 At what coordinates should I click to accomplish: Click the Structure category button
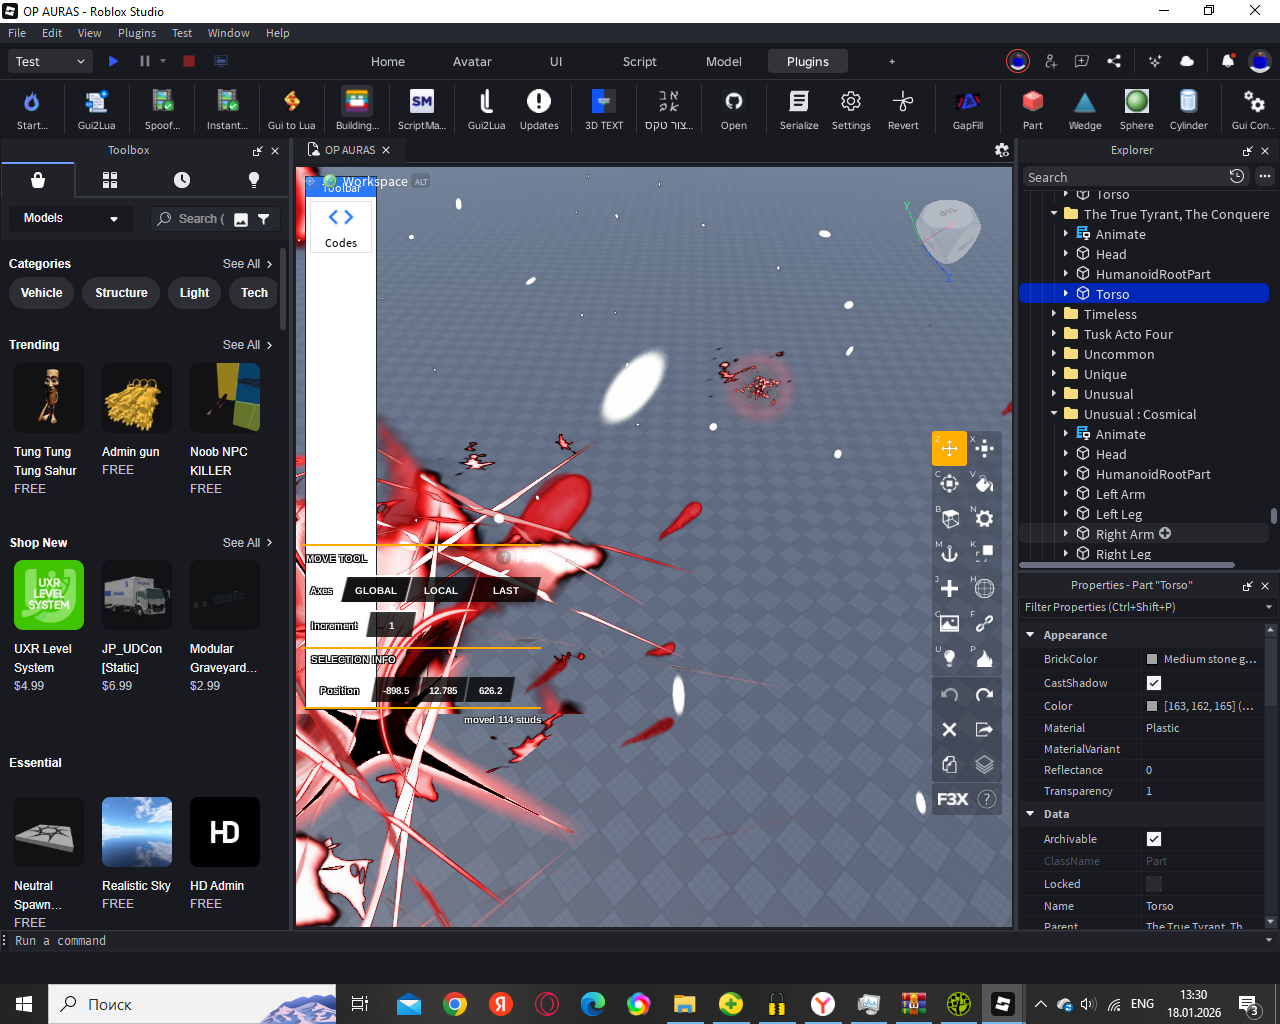click(121, 293)
